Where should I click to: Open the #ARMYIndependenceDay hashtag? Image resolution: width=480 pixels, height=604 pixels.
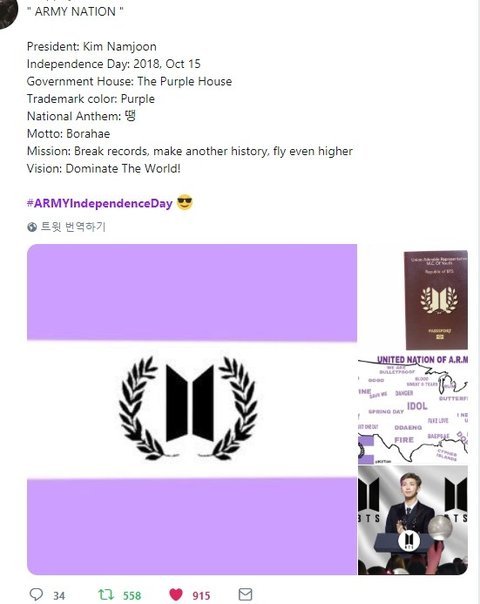pyautogui.click(x=99, y=203)
